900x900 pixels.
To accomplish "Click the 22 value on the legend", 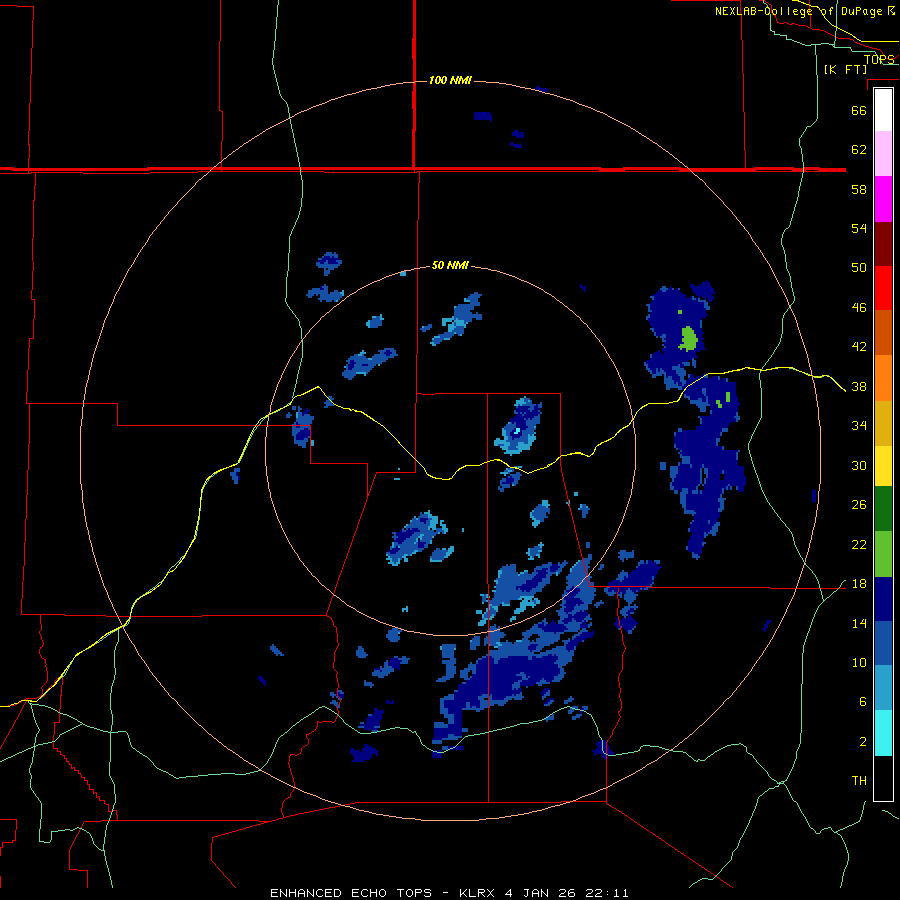I will click(x=859, y=544).
